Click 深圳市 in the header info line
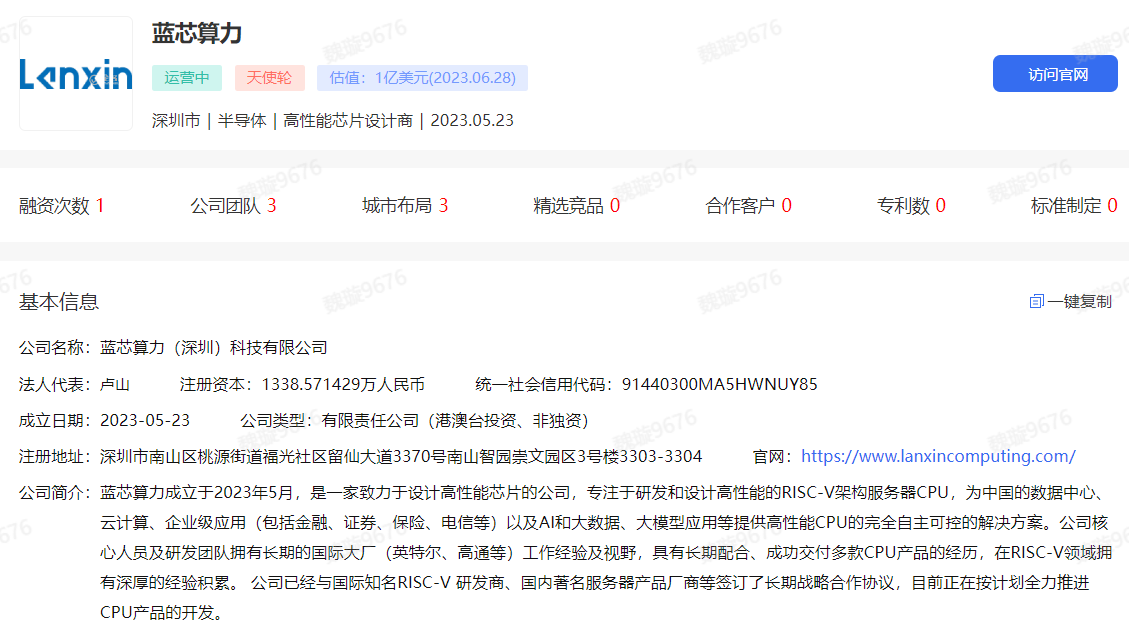Viewport: 1129px width, 639px height. point(176,120)
